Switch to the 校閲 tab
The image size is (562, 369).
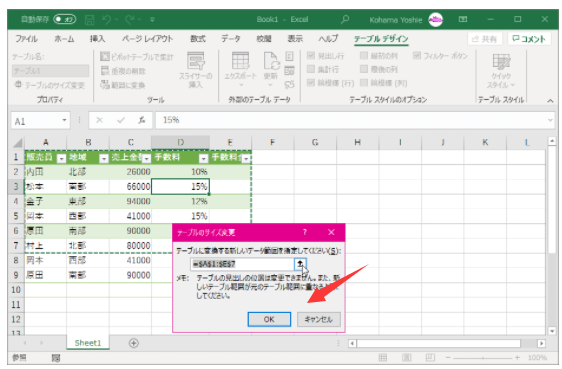[x=263, y=39]
